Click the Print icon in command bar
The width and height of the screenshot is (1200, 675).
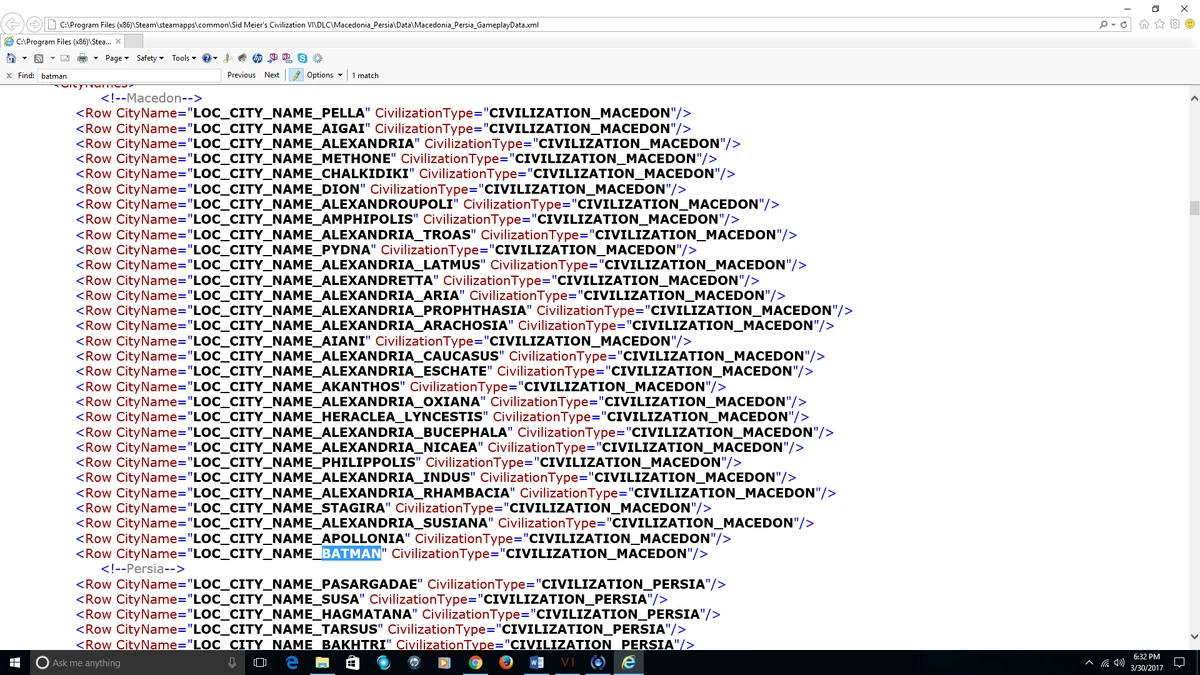[82, 58]
